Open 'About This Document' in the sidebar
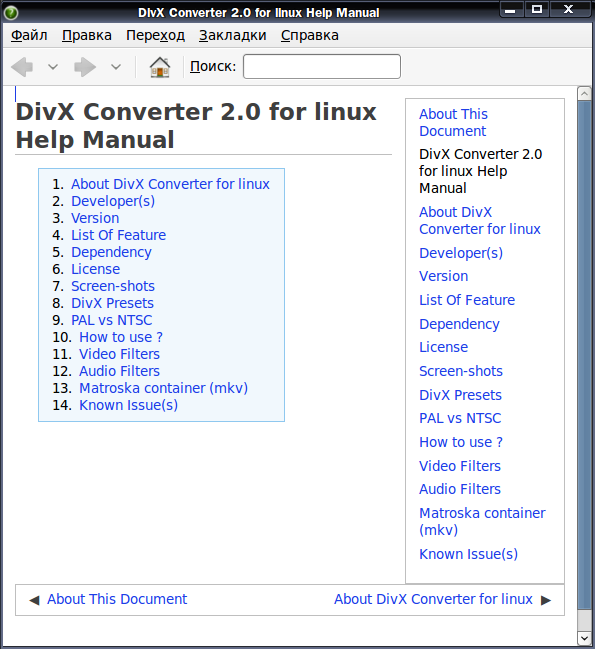Viewport: 595px width, 649px height. click(453, 123)
